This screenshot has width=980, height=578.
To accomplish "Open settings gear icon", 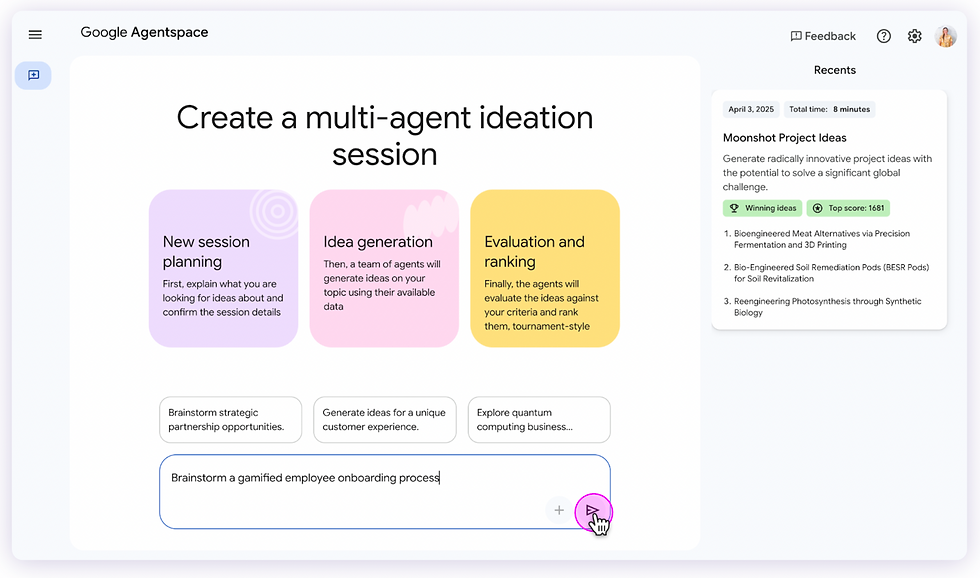I will (914, 36).
